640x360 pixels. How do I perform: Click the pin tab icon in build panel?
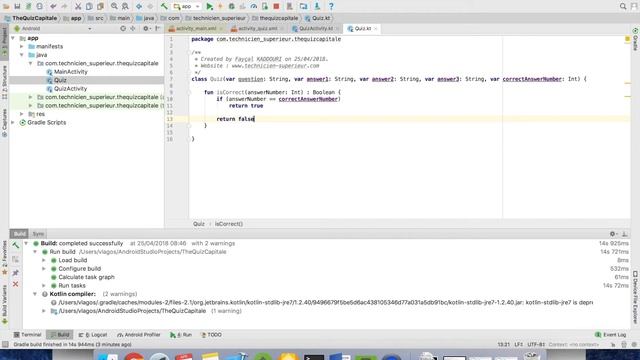pyautogui.click(x=16, y=273)
